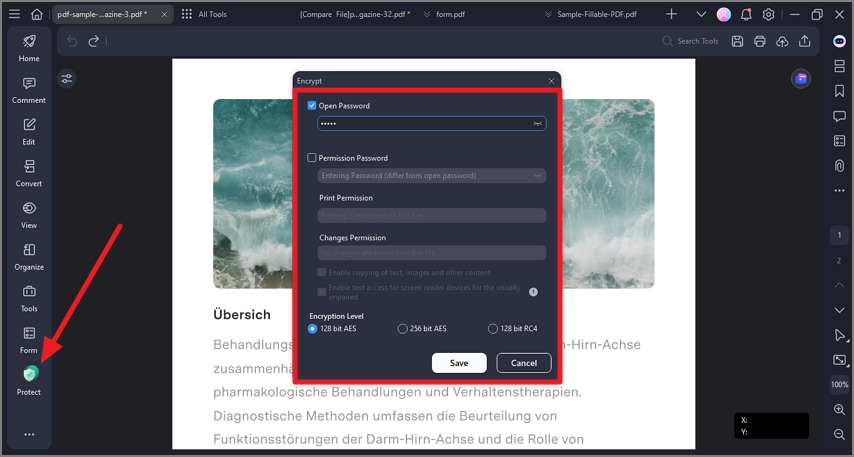Viewport: 854px width, 457px height.
Task: Open the Tools section
Action: coord(29,298)
